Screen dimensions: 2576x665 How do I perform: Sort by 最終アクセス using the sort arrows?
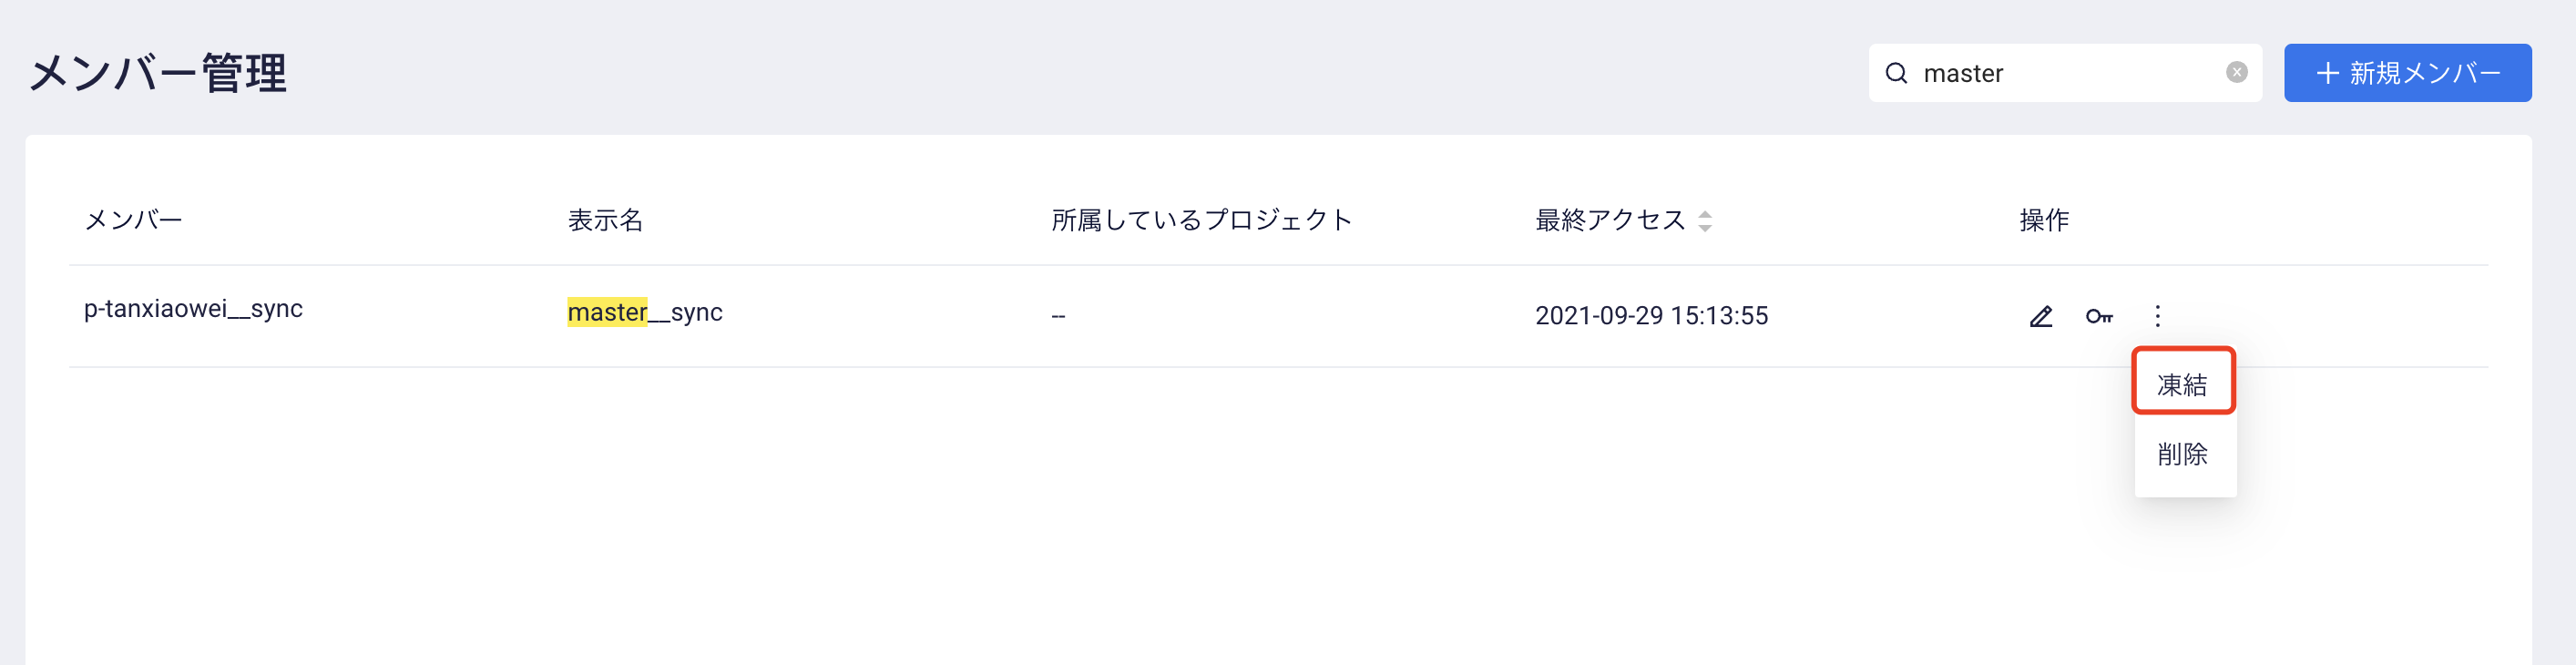1705,221
